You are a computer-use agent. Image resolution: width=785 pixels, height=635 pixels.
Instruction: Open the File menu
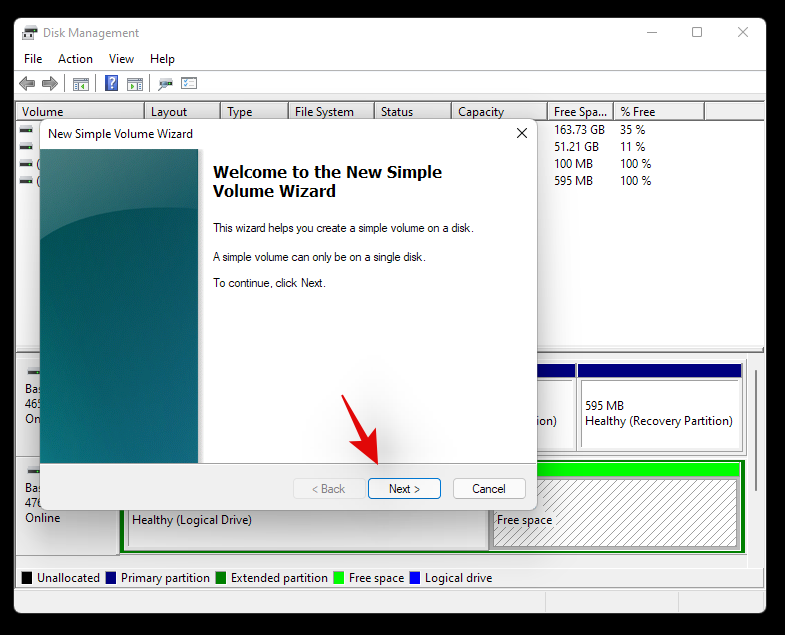tap(33, 59)
